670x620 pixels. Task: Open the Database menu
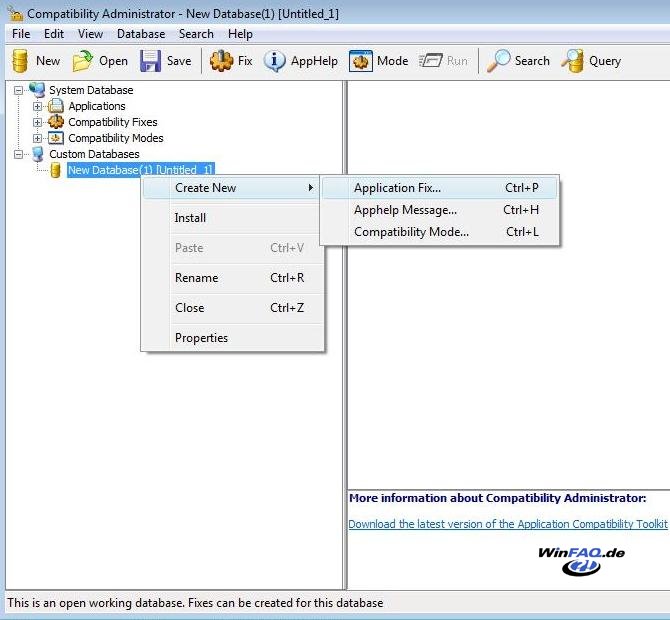(141, 34)
